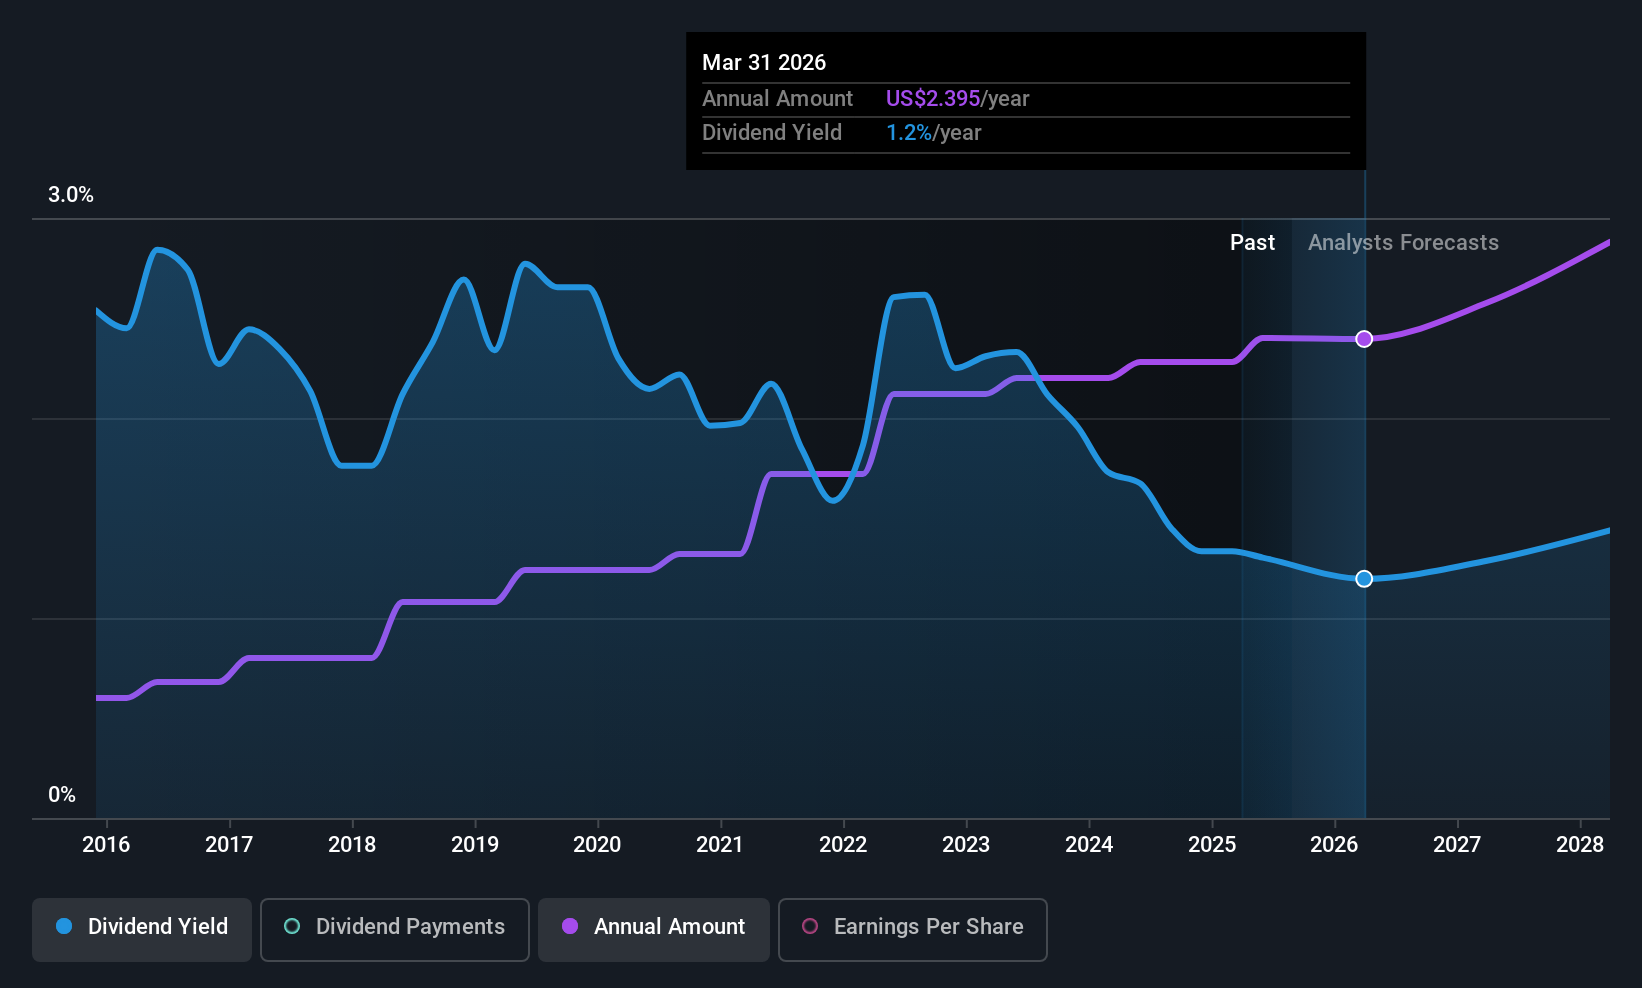Viewport: 1642px width, 988px height.
Task: Toggle the Dividend Yield legend series
Action: click(x=142, y=930)
